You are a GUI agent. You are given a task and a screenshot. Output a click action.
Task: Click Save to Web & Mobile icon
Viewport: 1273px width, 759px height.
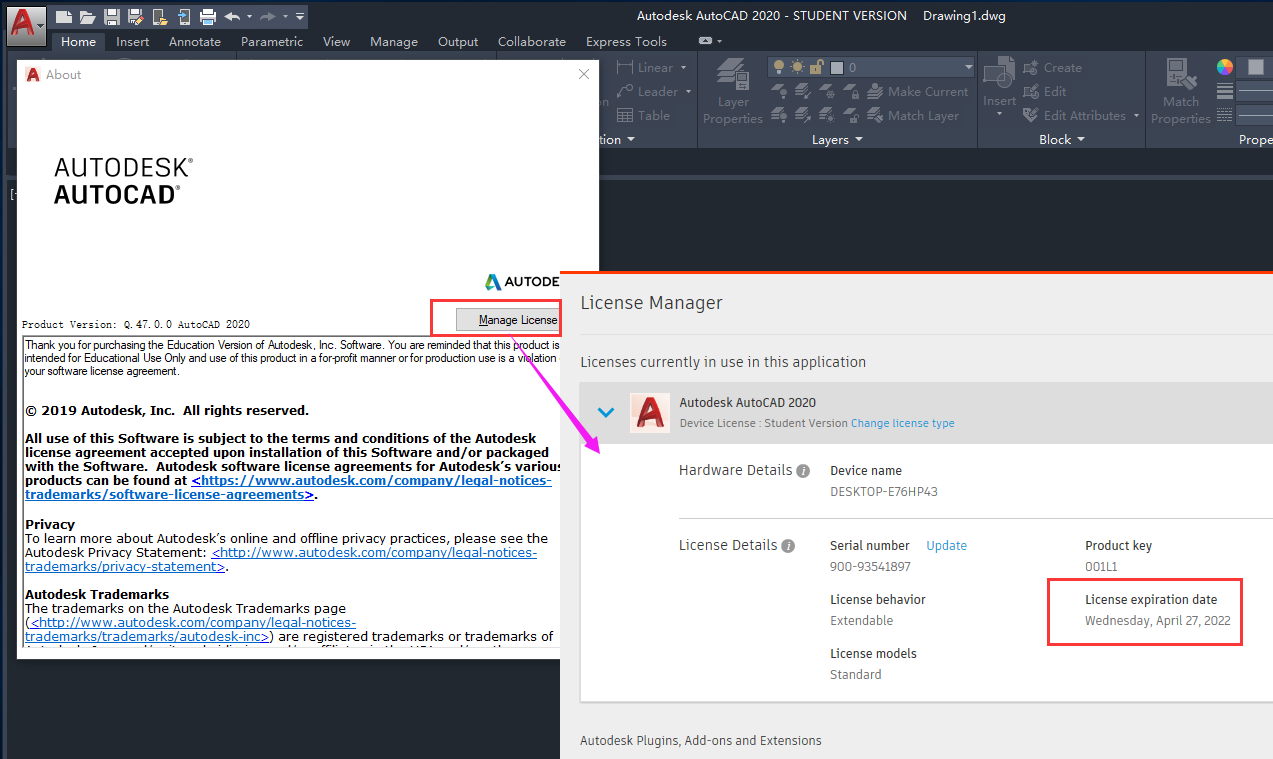pos(182,16)
